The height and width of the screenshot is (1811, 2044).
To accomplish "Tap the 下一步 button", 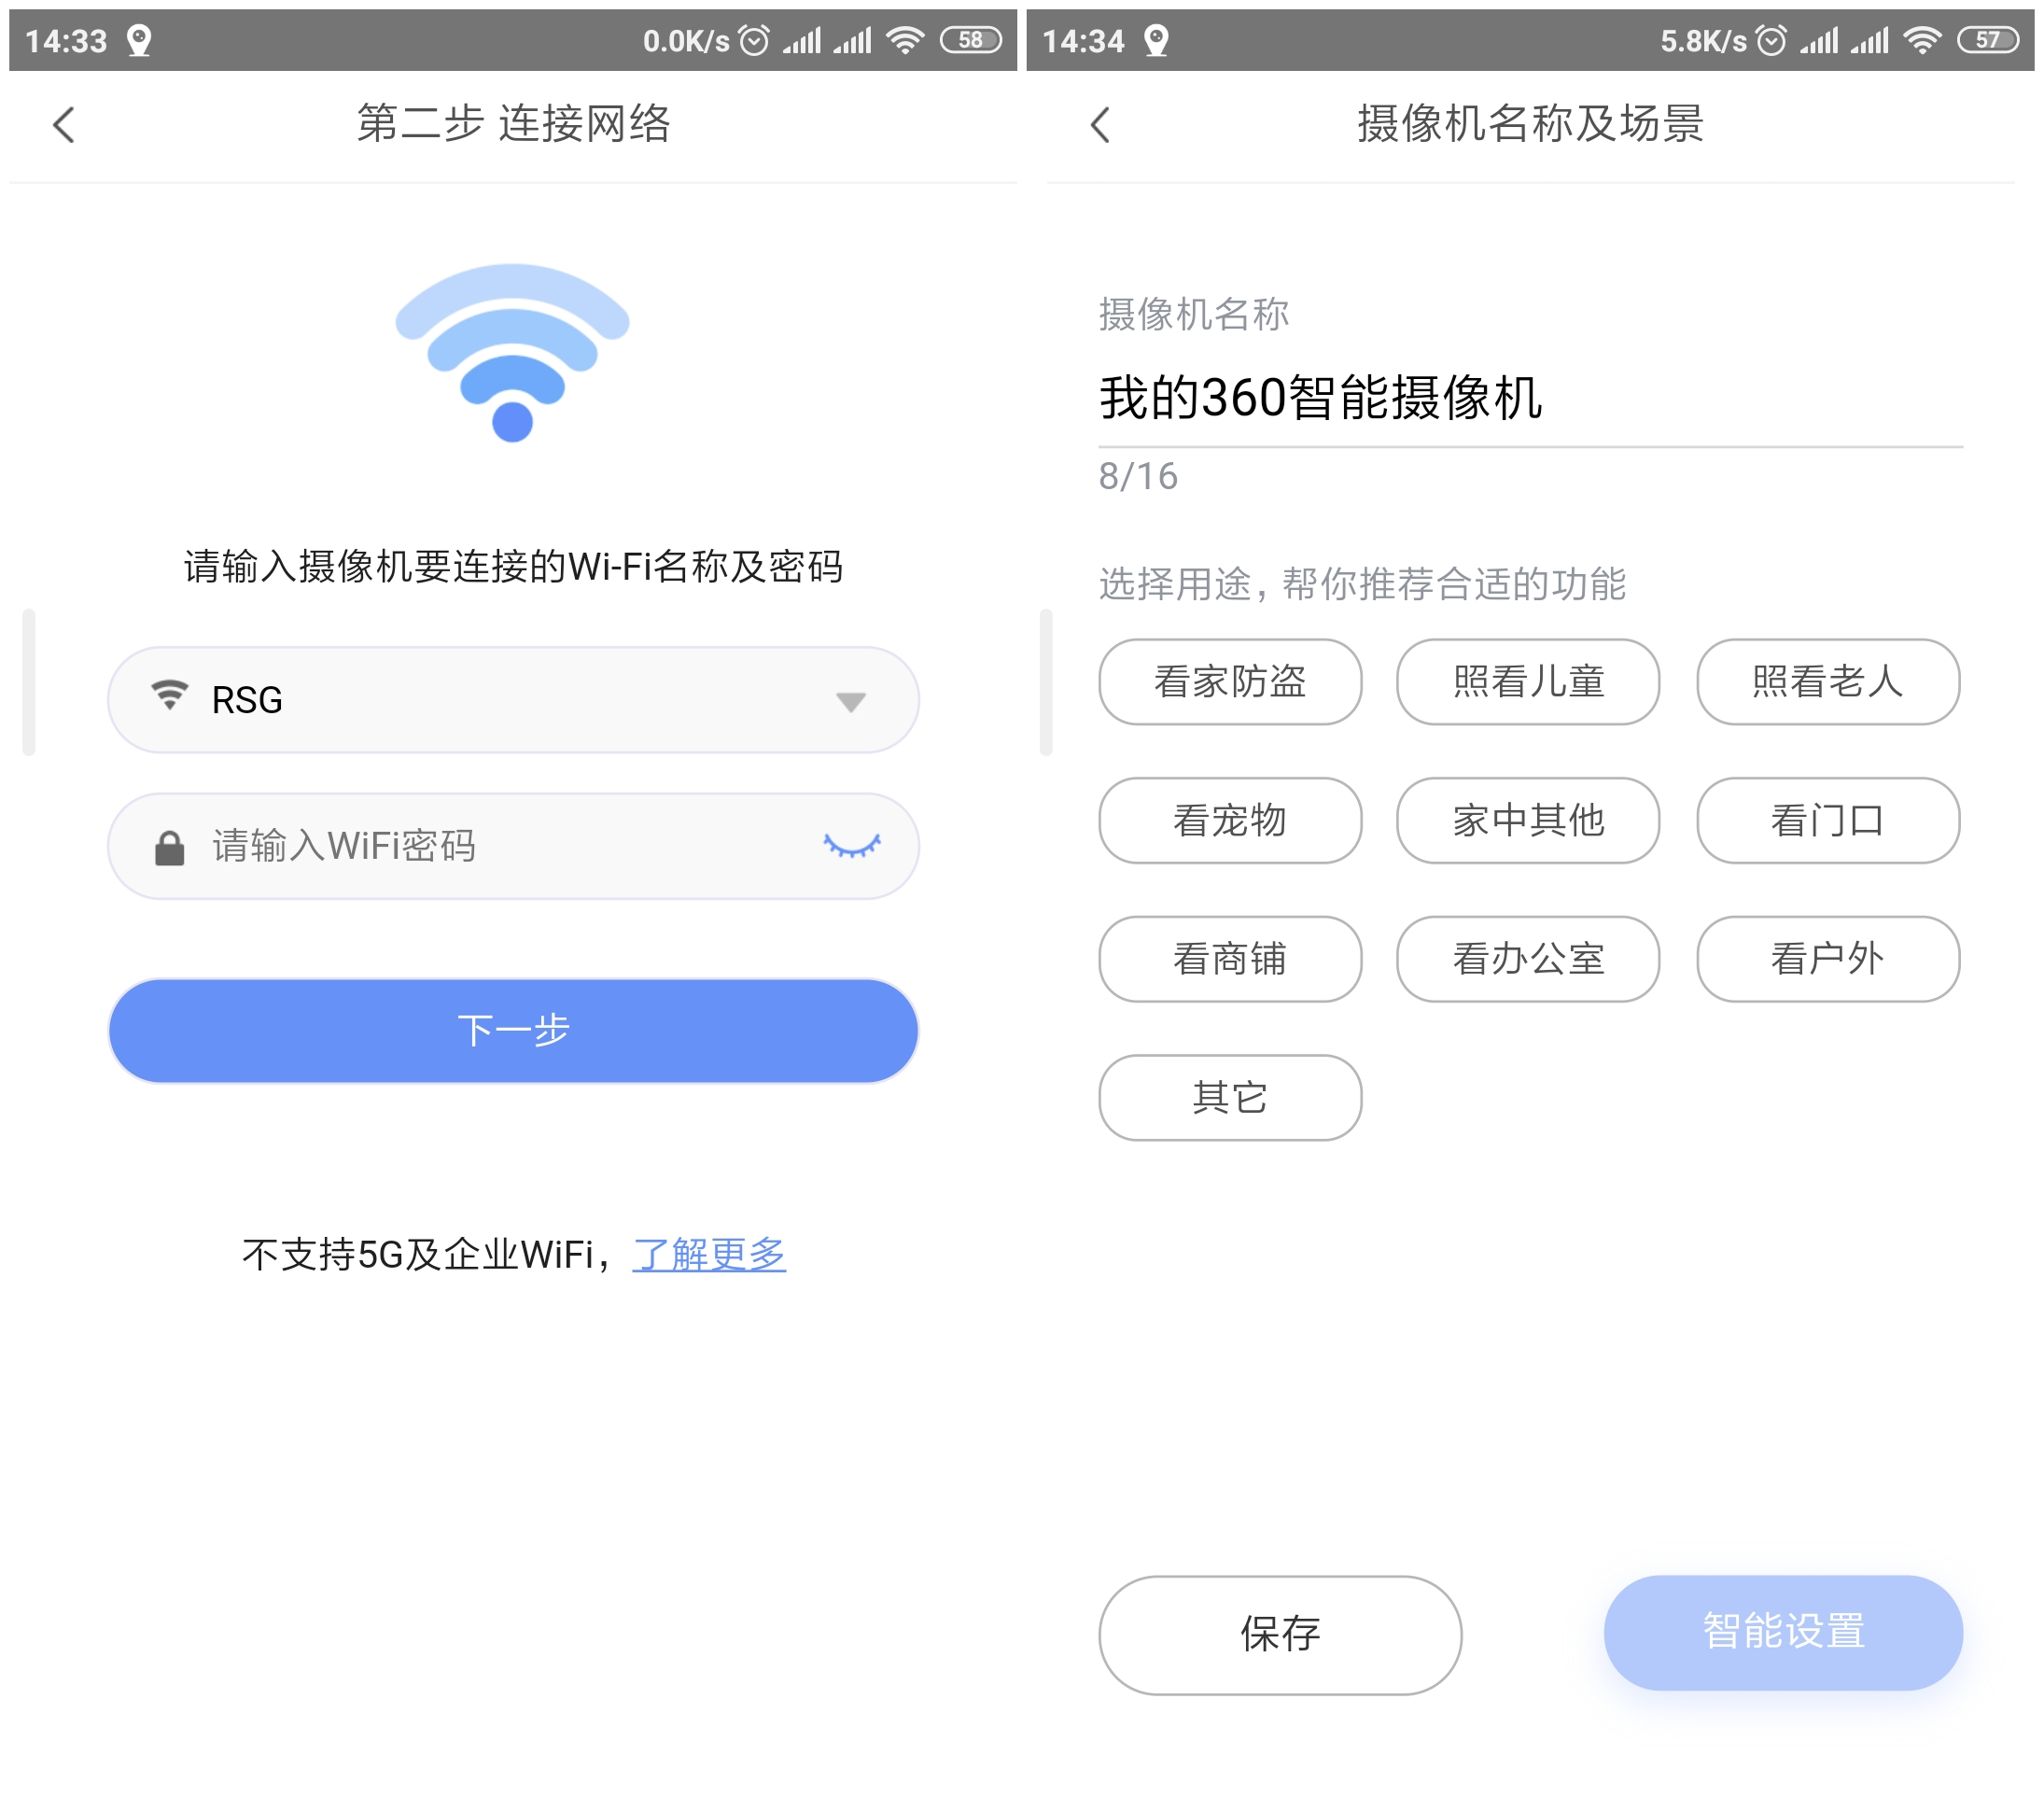I will (513, 1030).
